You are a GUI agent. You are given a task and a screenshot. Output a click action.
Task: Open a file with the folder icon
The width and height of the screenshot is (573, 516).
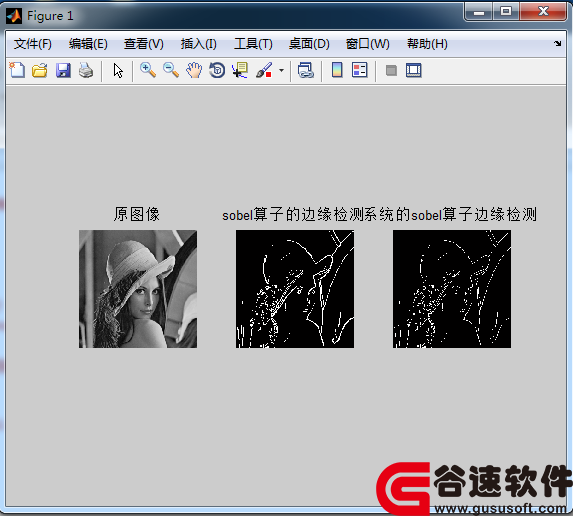[40, 70]
